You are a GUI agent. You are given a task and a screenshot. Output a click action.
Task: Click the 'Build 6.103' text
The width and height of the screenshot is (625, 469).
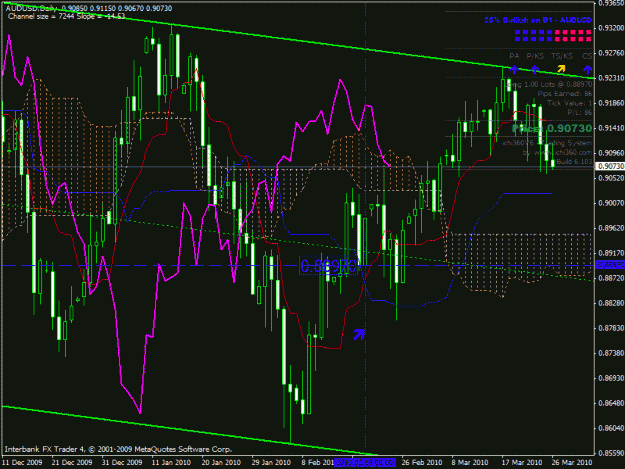[574, 161]
